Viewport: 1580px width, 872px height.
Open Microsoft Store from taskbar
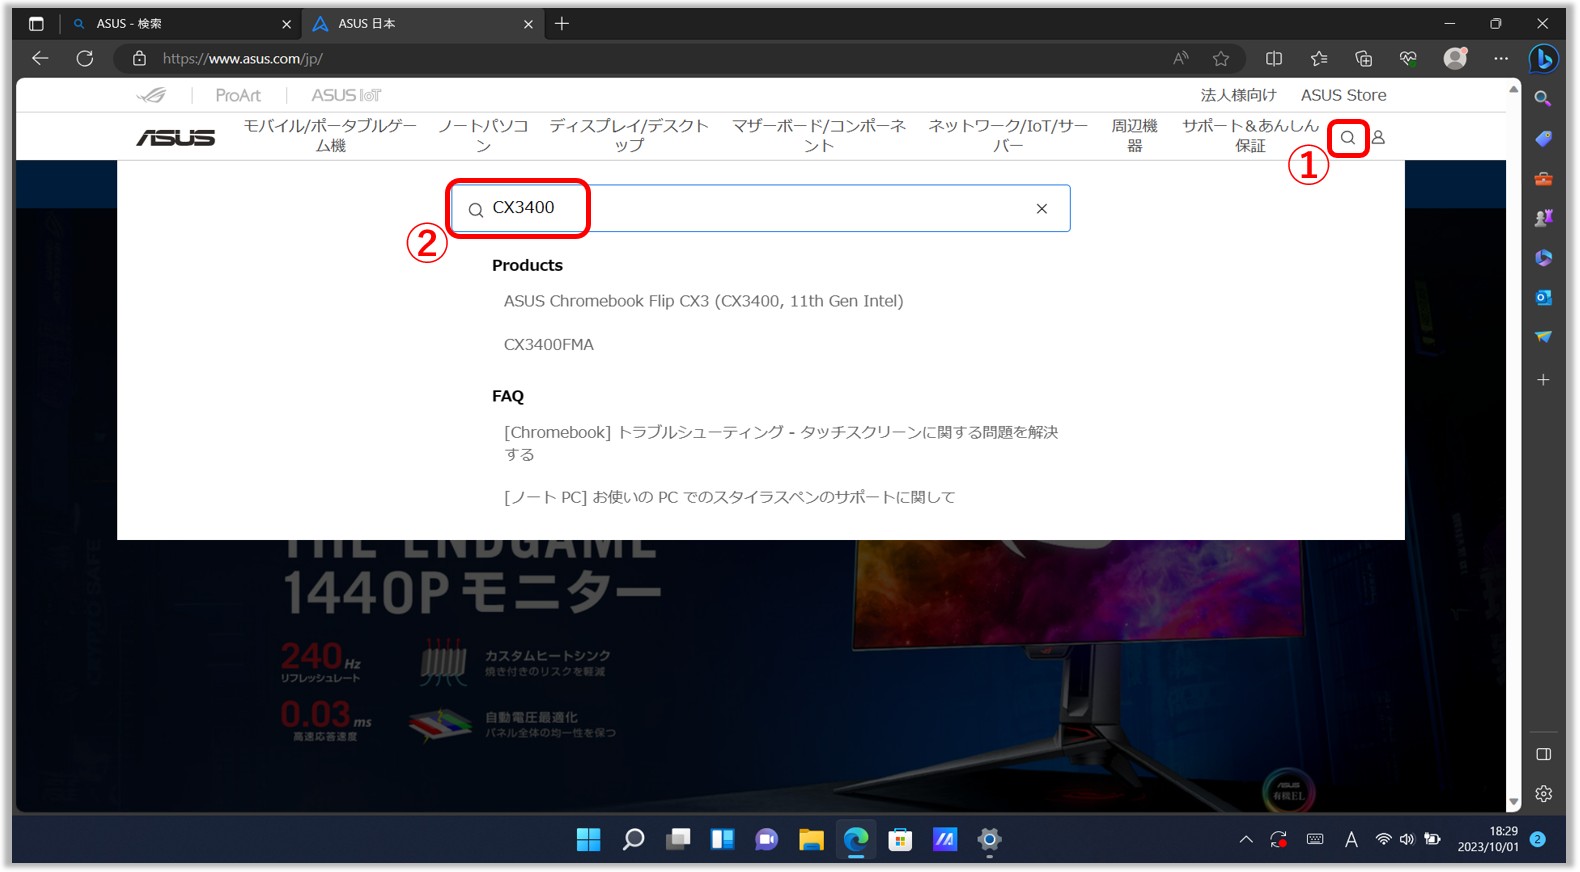[x=900, y=839]
